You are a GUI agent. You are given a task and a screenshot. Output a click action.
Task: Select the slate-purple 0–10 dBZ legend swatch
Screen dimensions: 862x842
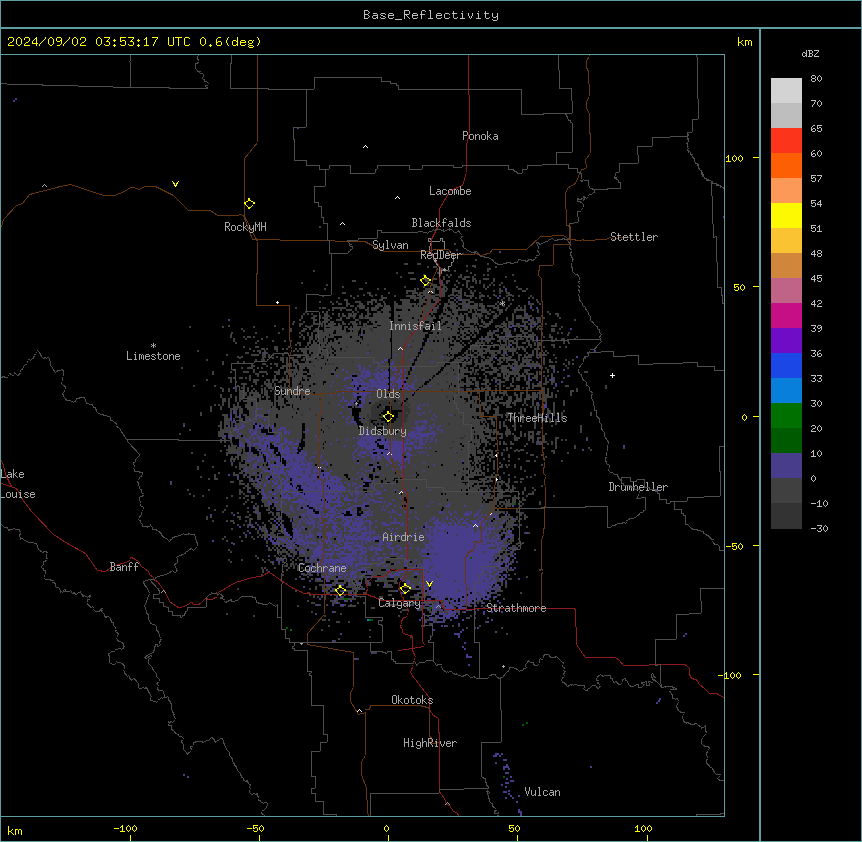[786, 466]
